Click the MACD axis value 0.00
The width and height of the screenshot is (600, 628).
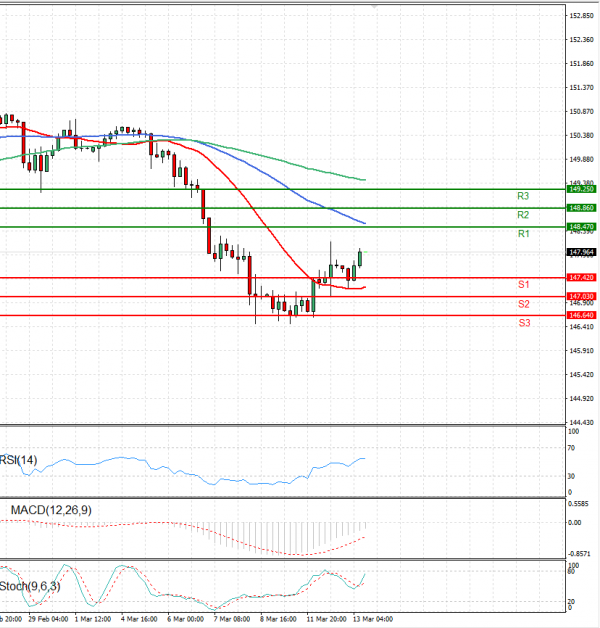(x=575, y=522)
